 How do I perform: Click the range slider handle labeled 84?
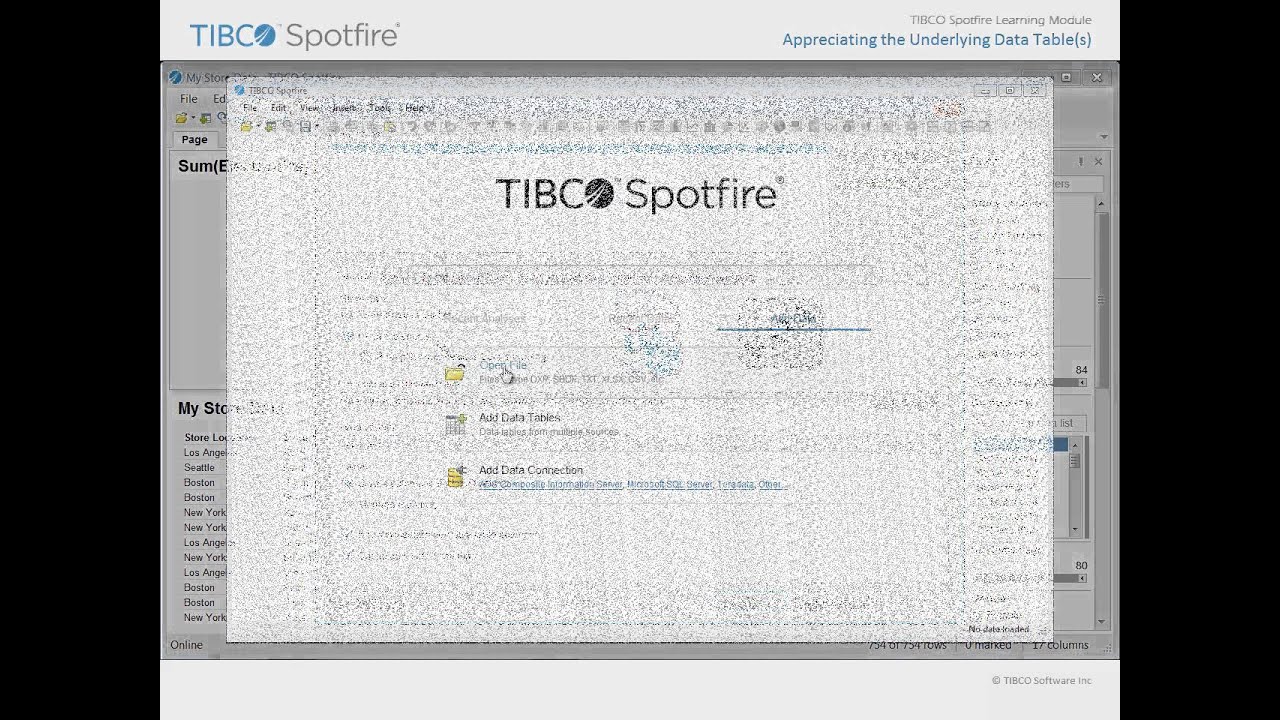click(1081, 381)
